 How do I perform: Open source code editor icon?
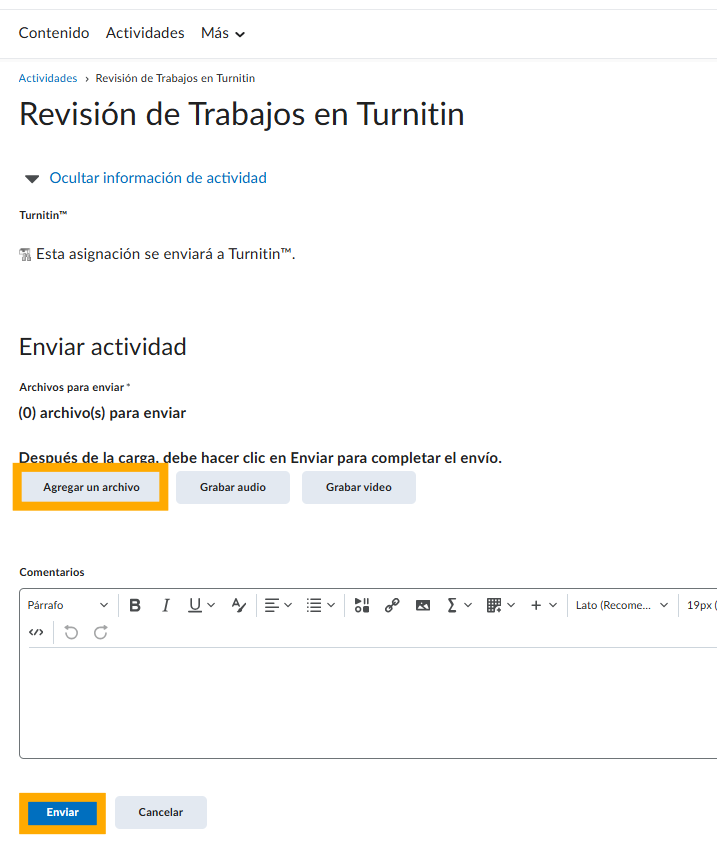pos(36,633)
